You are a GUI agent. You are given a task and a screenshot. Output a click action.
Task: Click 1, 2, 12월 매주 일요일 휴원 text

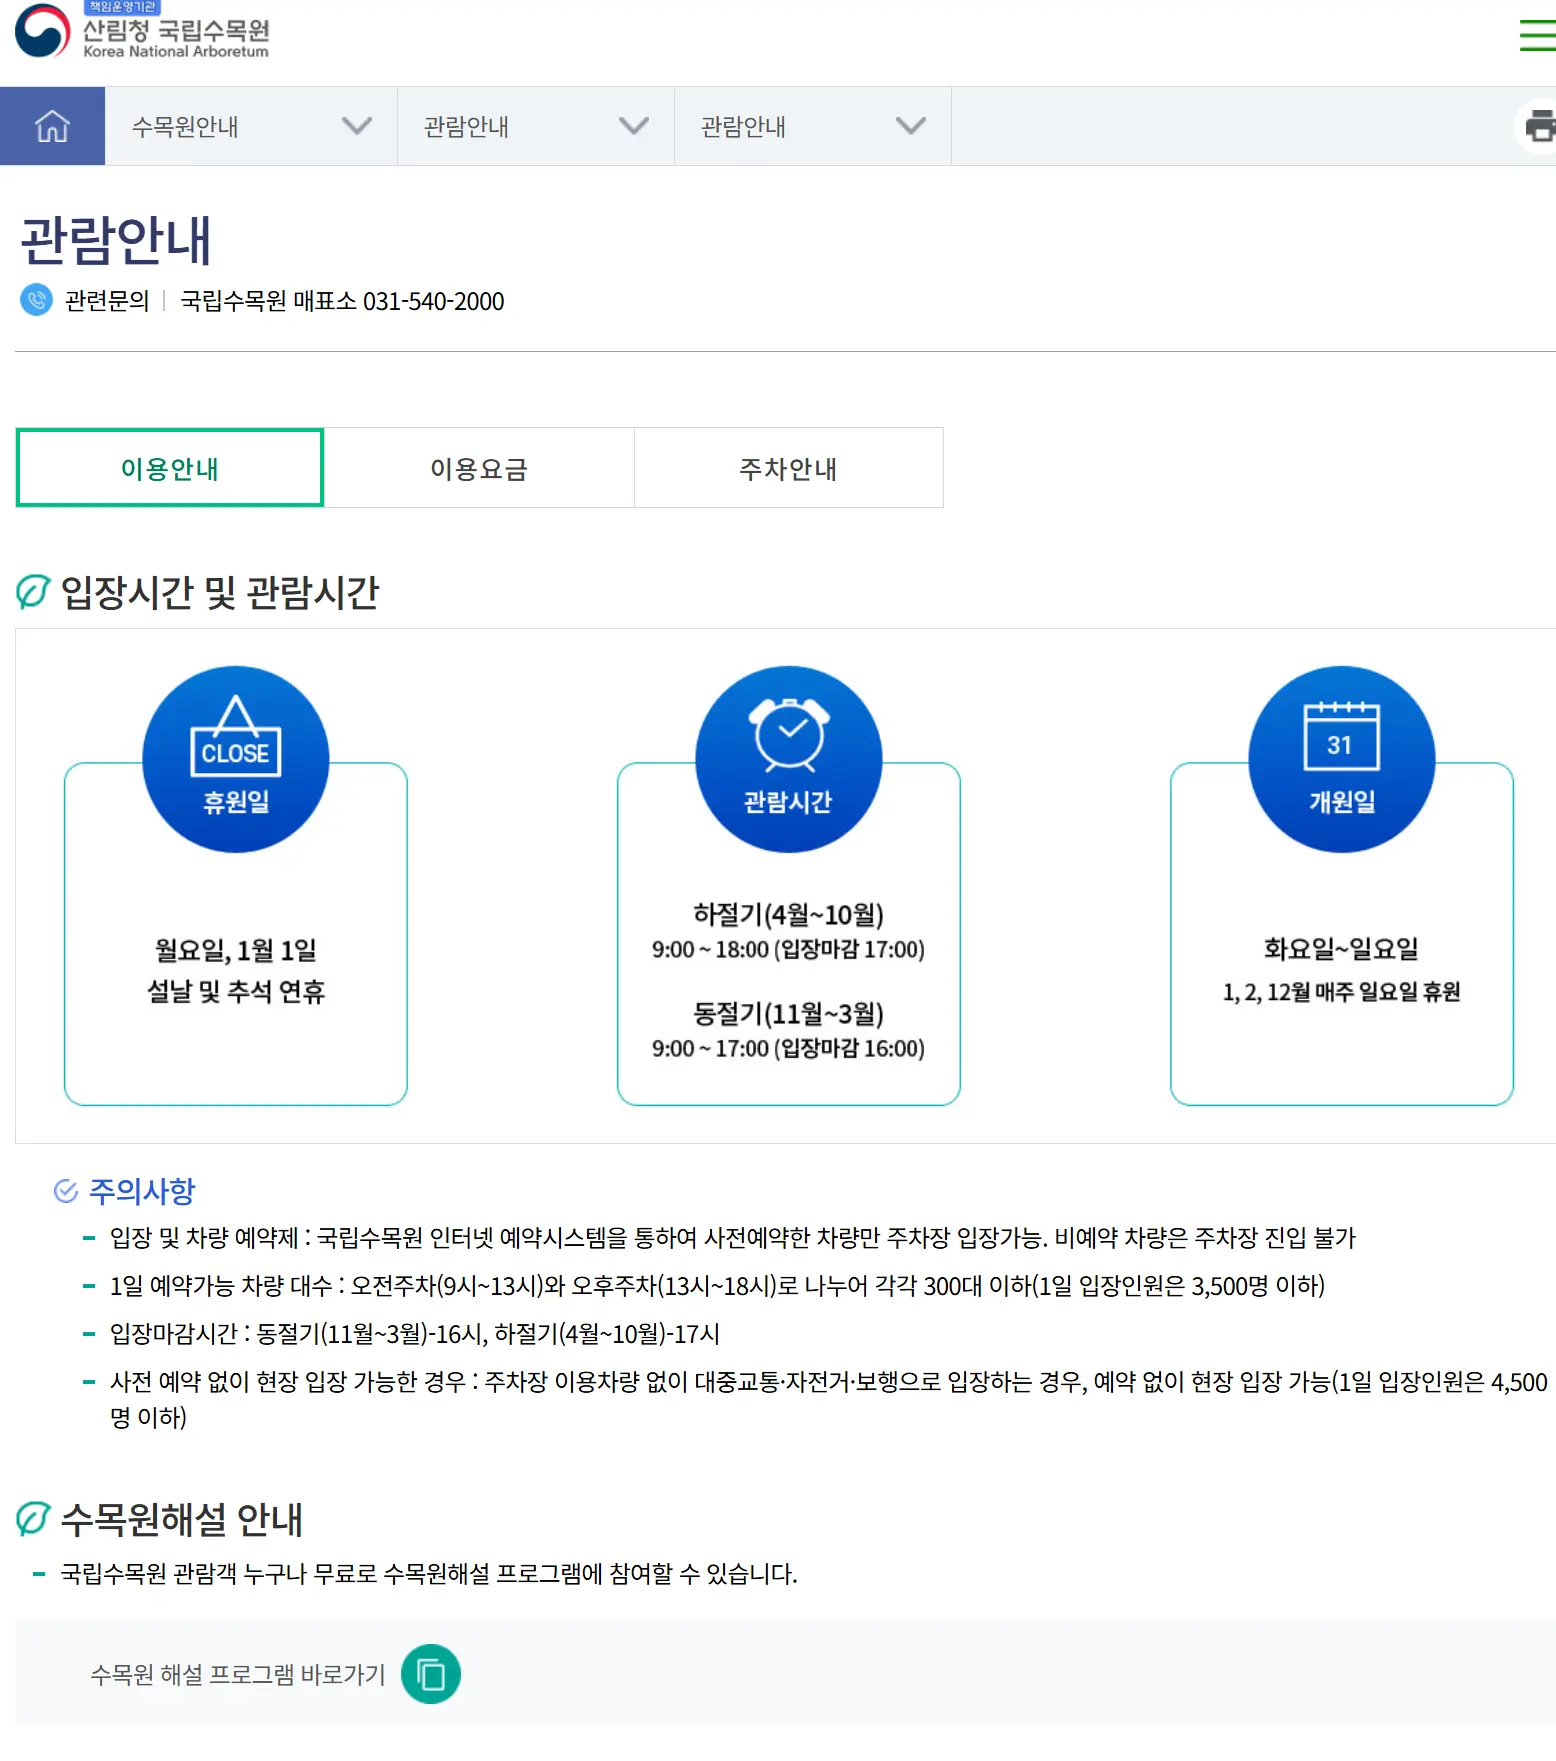(1341, 992)
